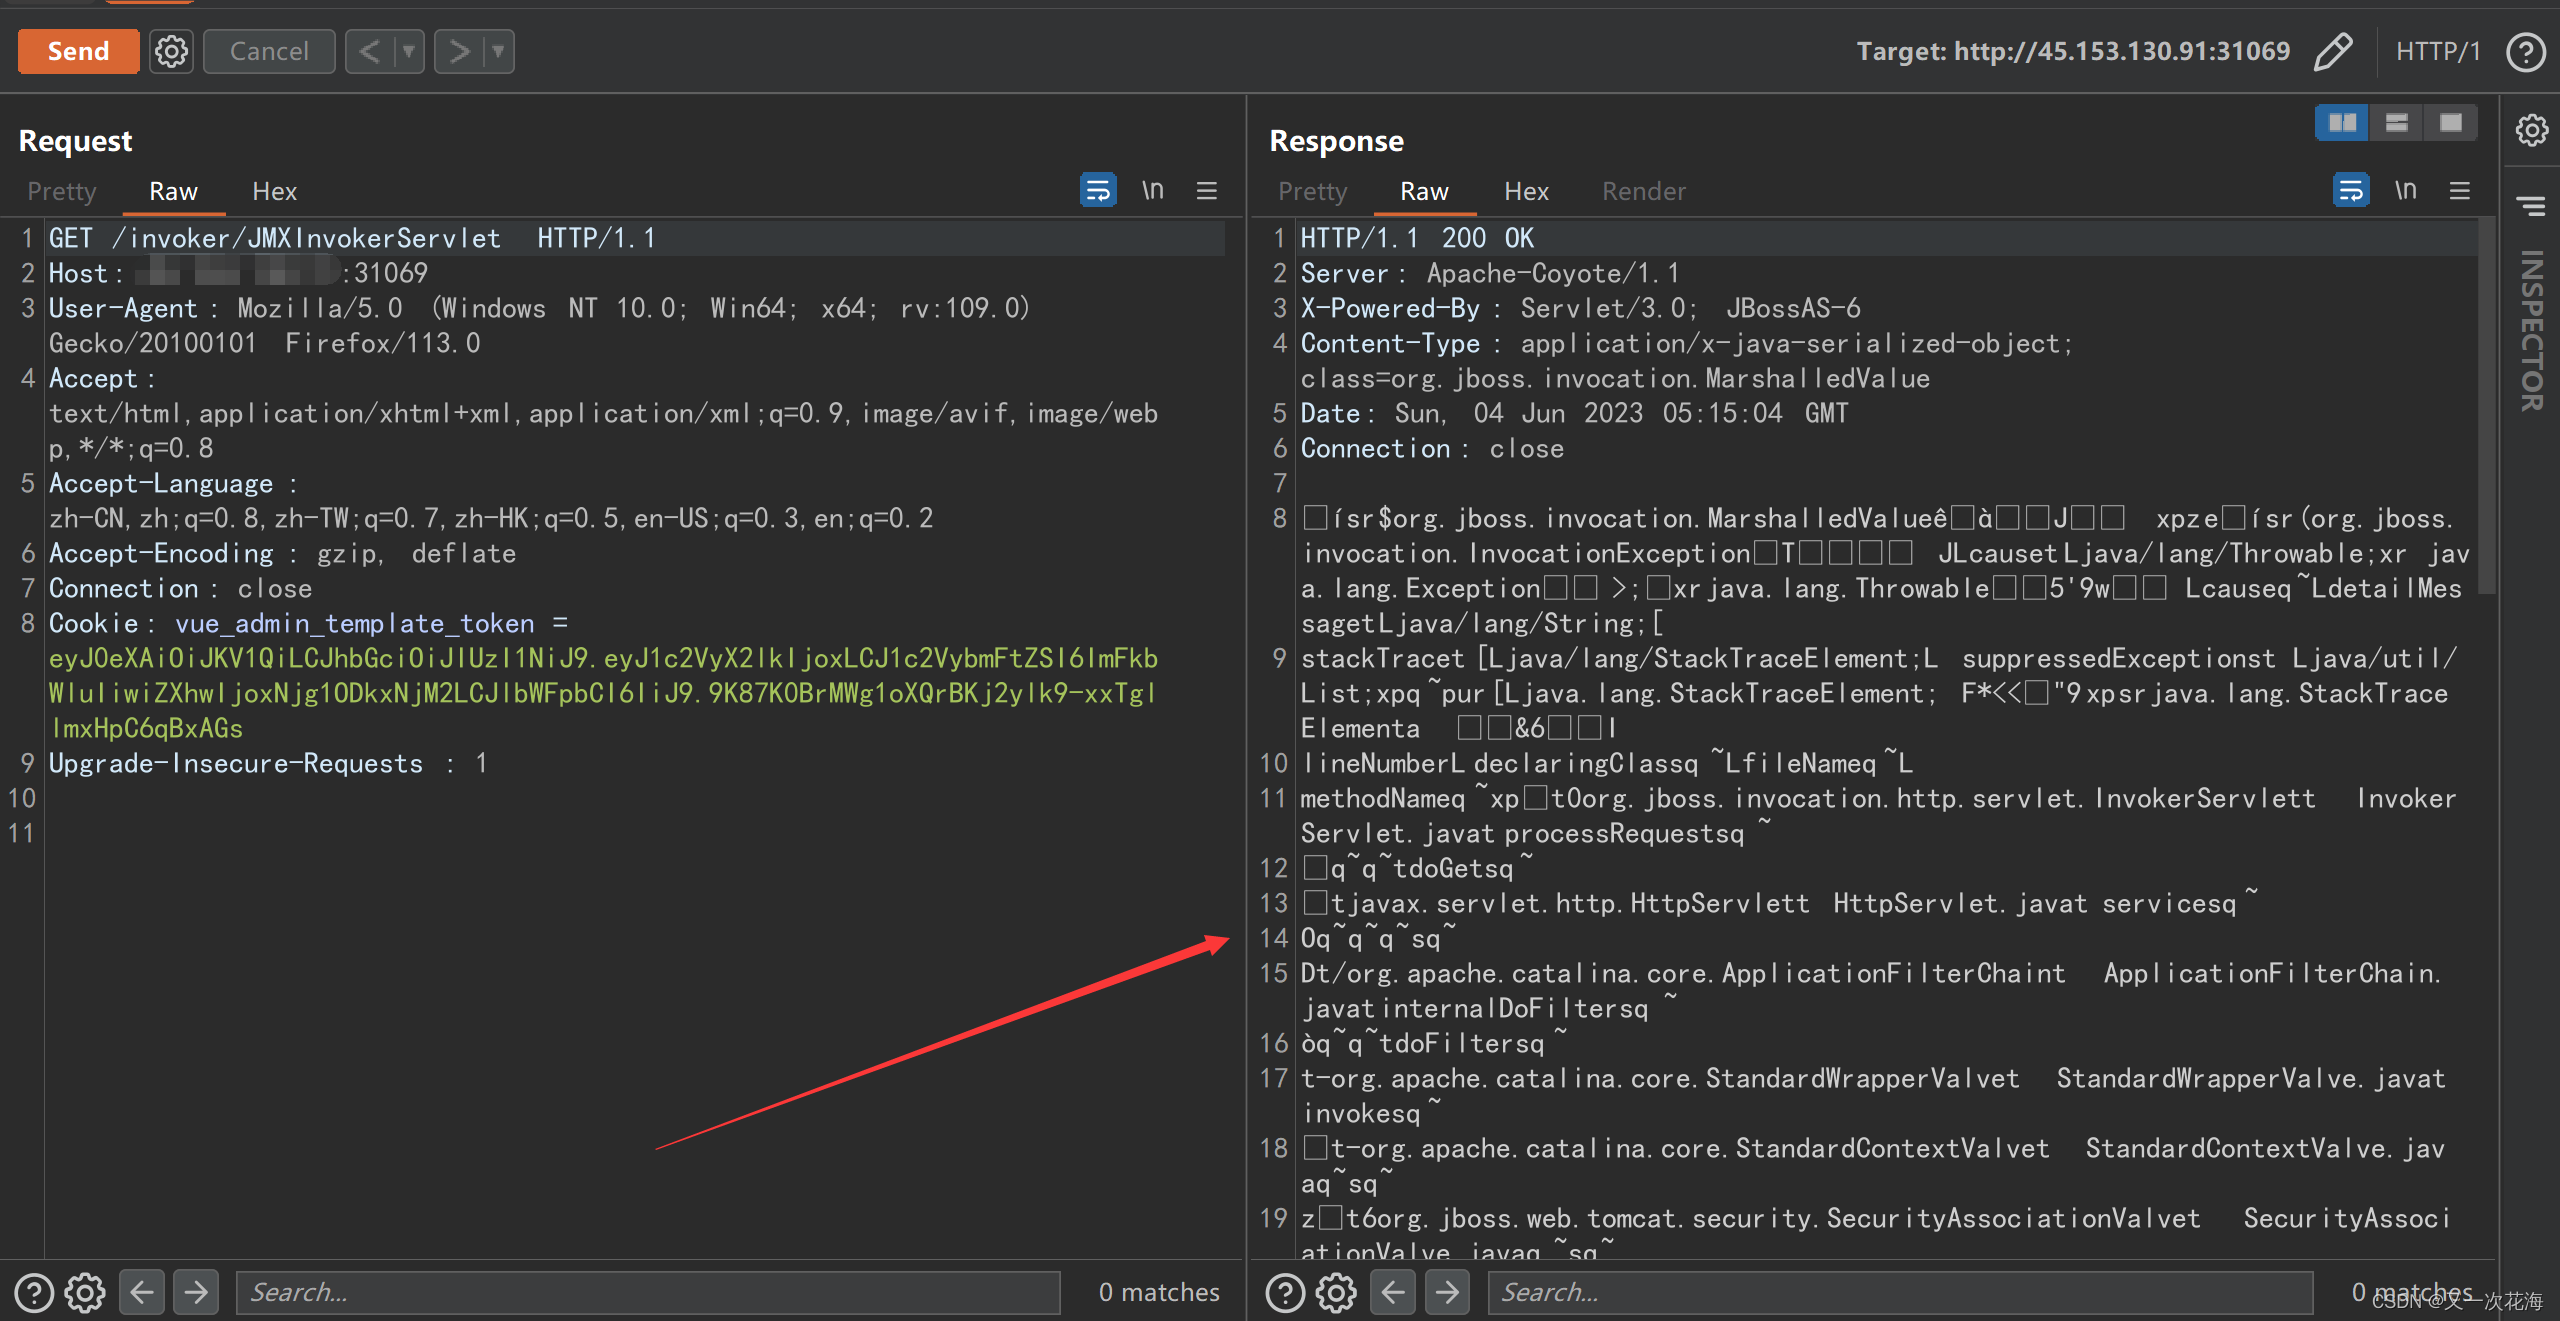Click the GET /invoker/JMXInvokerServlet request line
2560x1321 pixels.
[352, 238]
